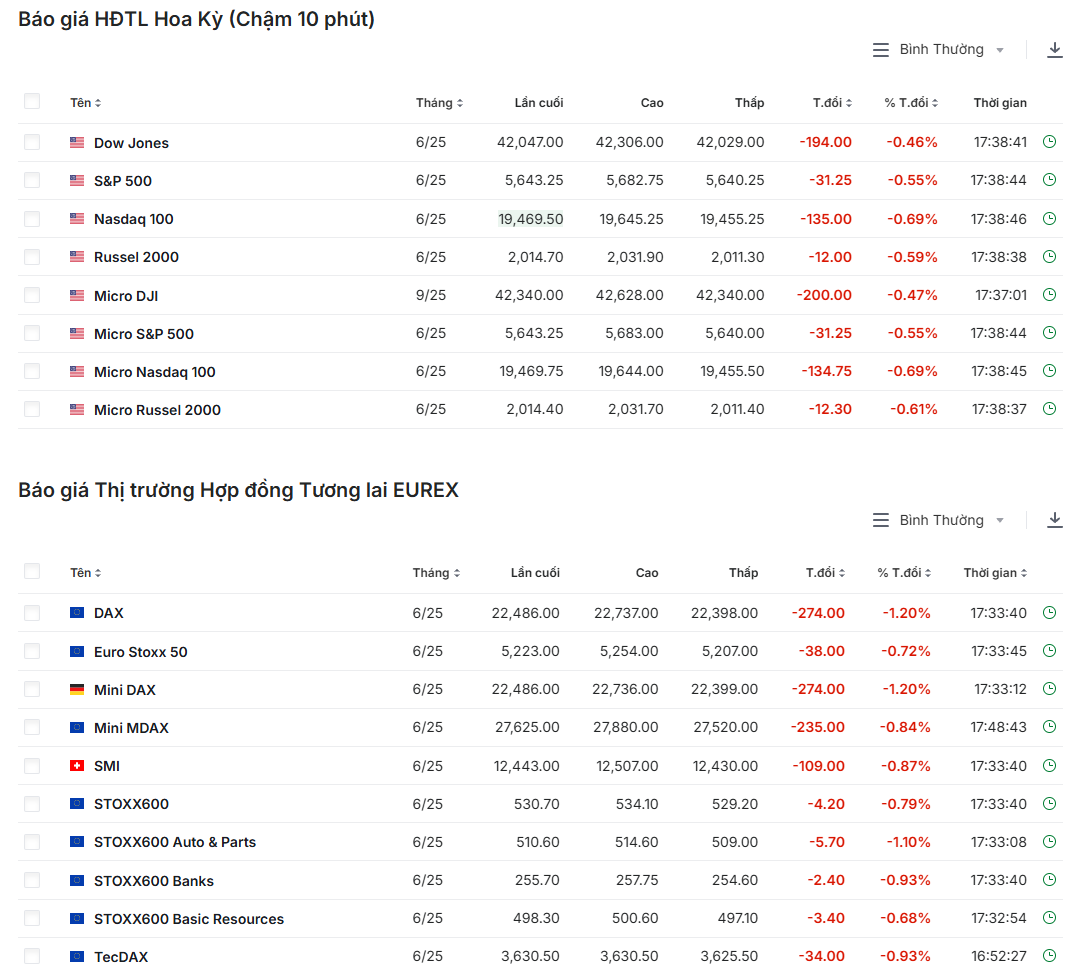1082x964 pixels.
Task: Click the German flag beside Mini DAX
Action: [x=77, y=689]
